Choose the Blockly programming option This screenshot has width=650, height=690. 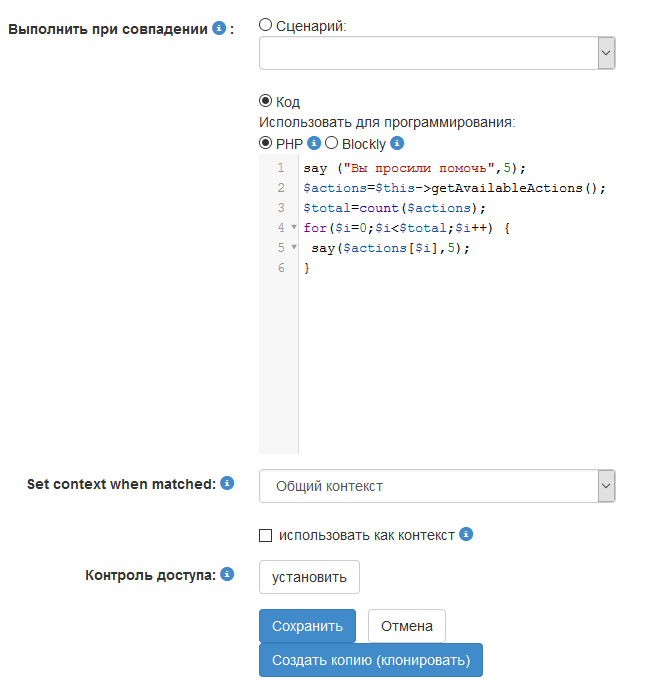pyautogui.click(x=332, y=143)
